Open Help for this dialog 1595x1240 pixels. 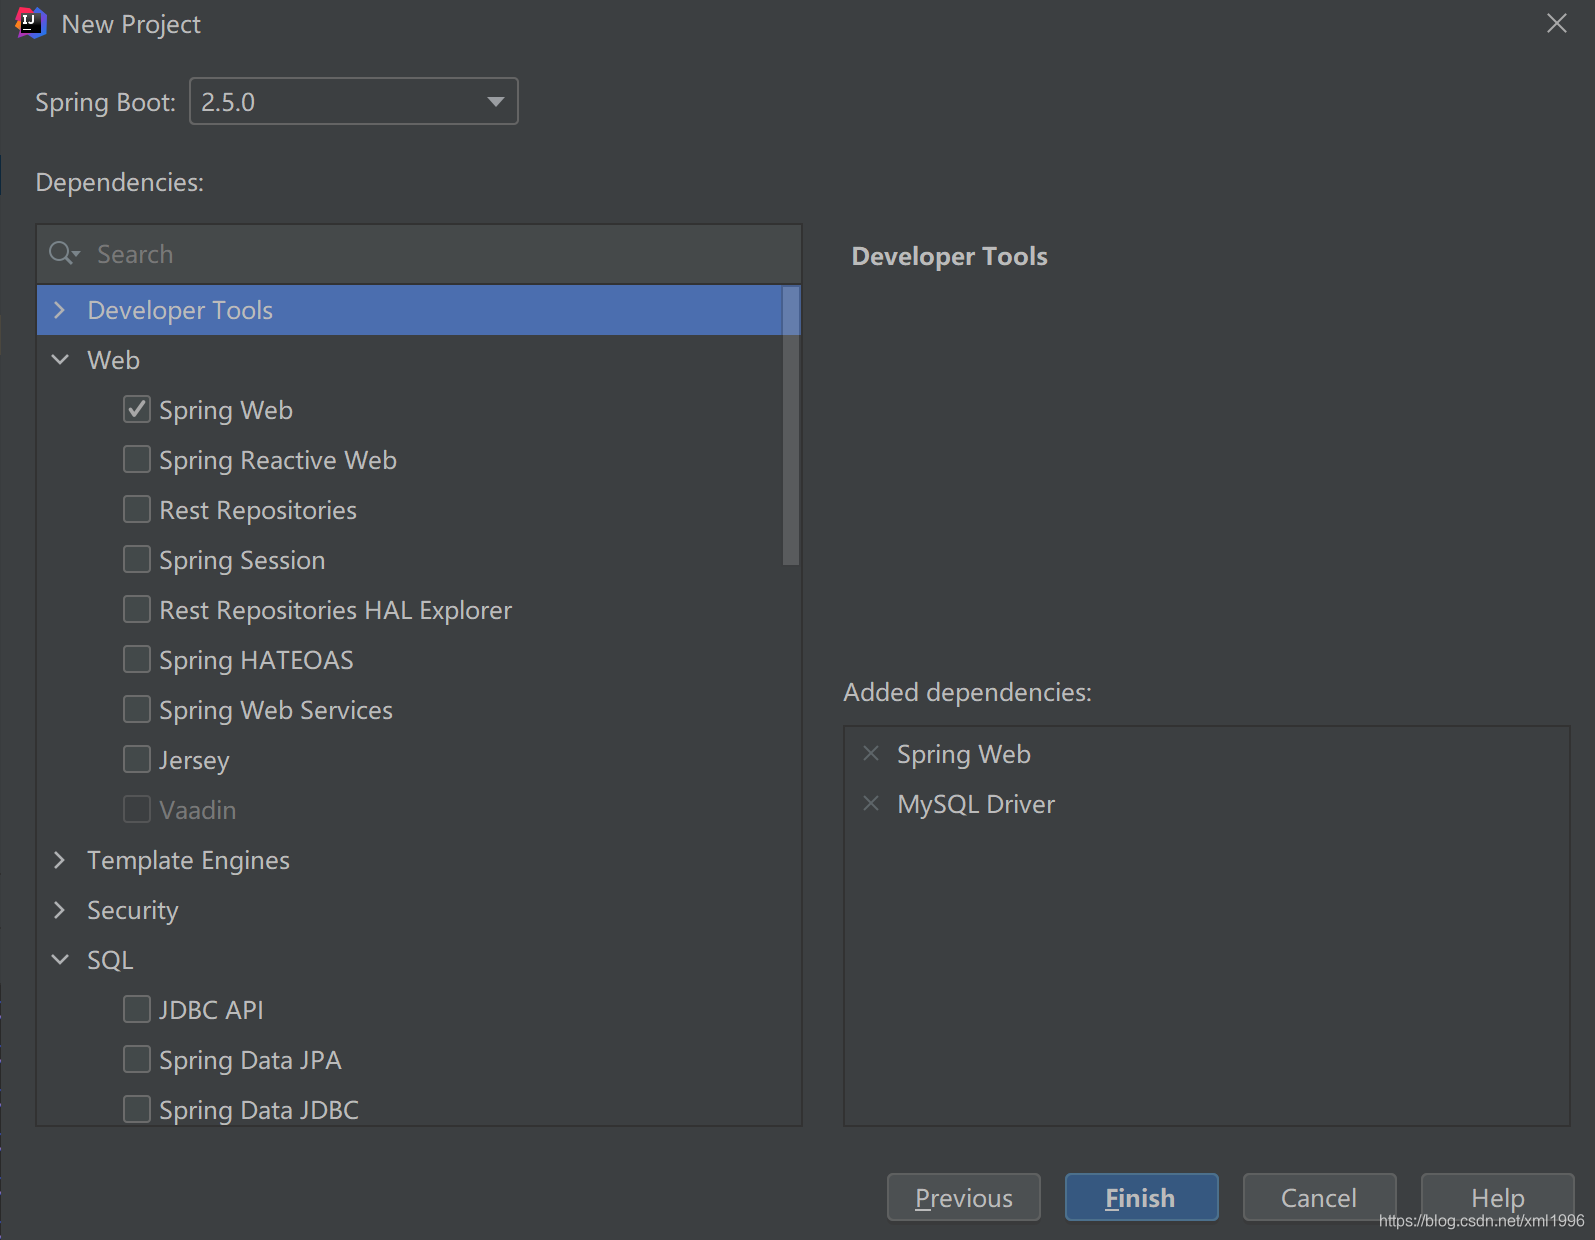tap(1497, 1197)
